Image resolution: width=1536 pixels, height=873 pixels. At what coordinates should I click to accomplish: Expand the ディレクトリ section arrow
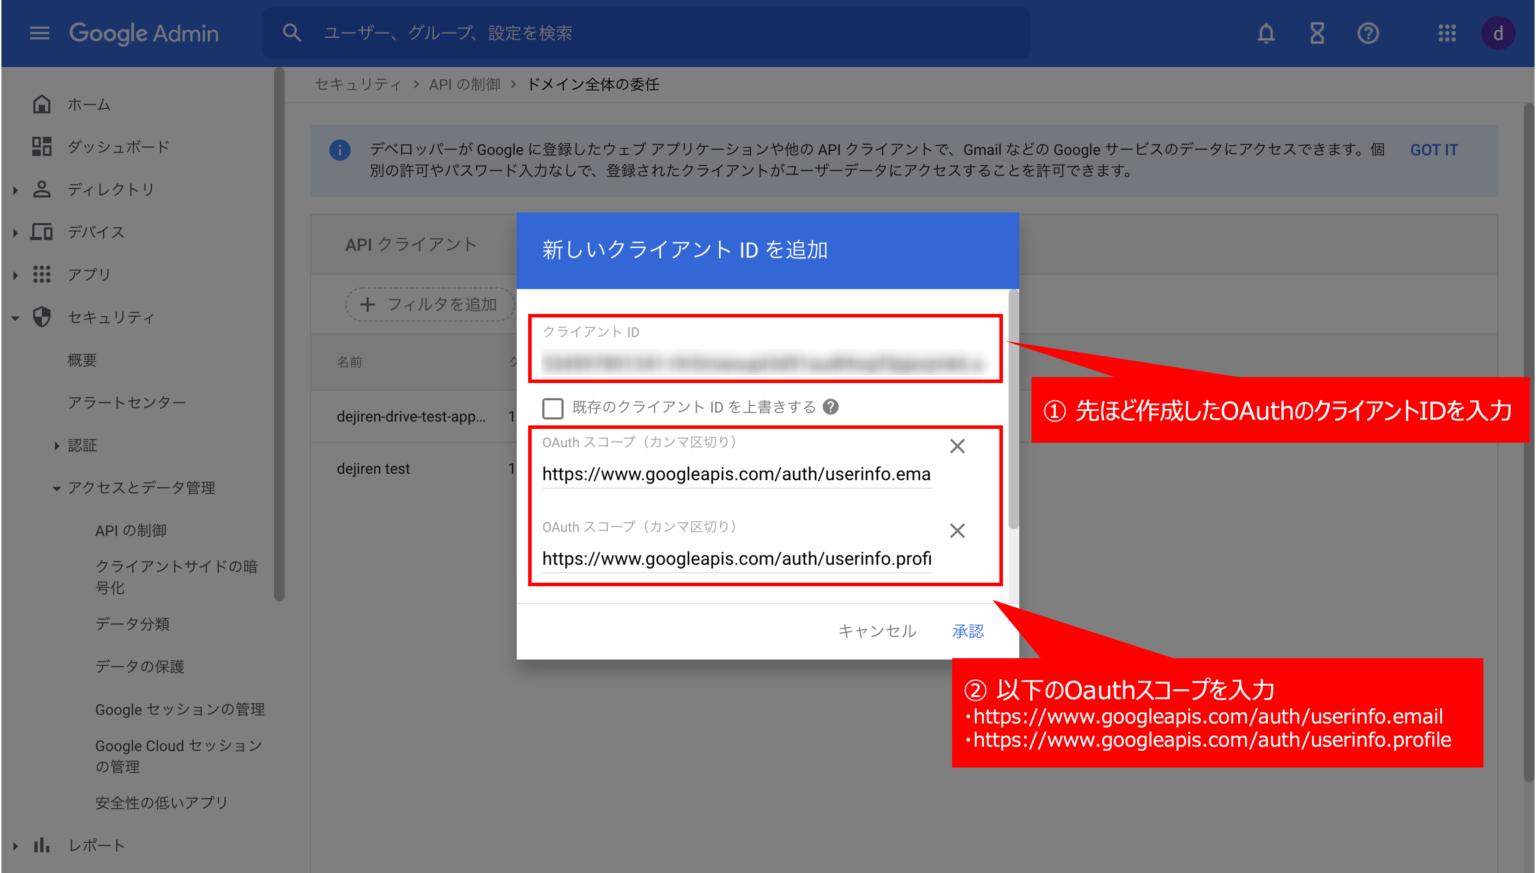click(x=15, y=189)
